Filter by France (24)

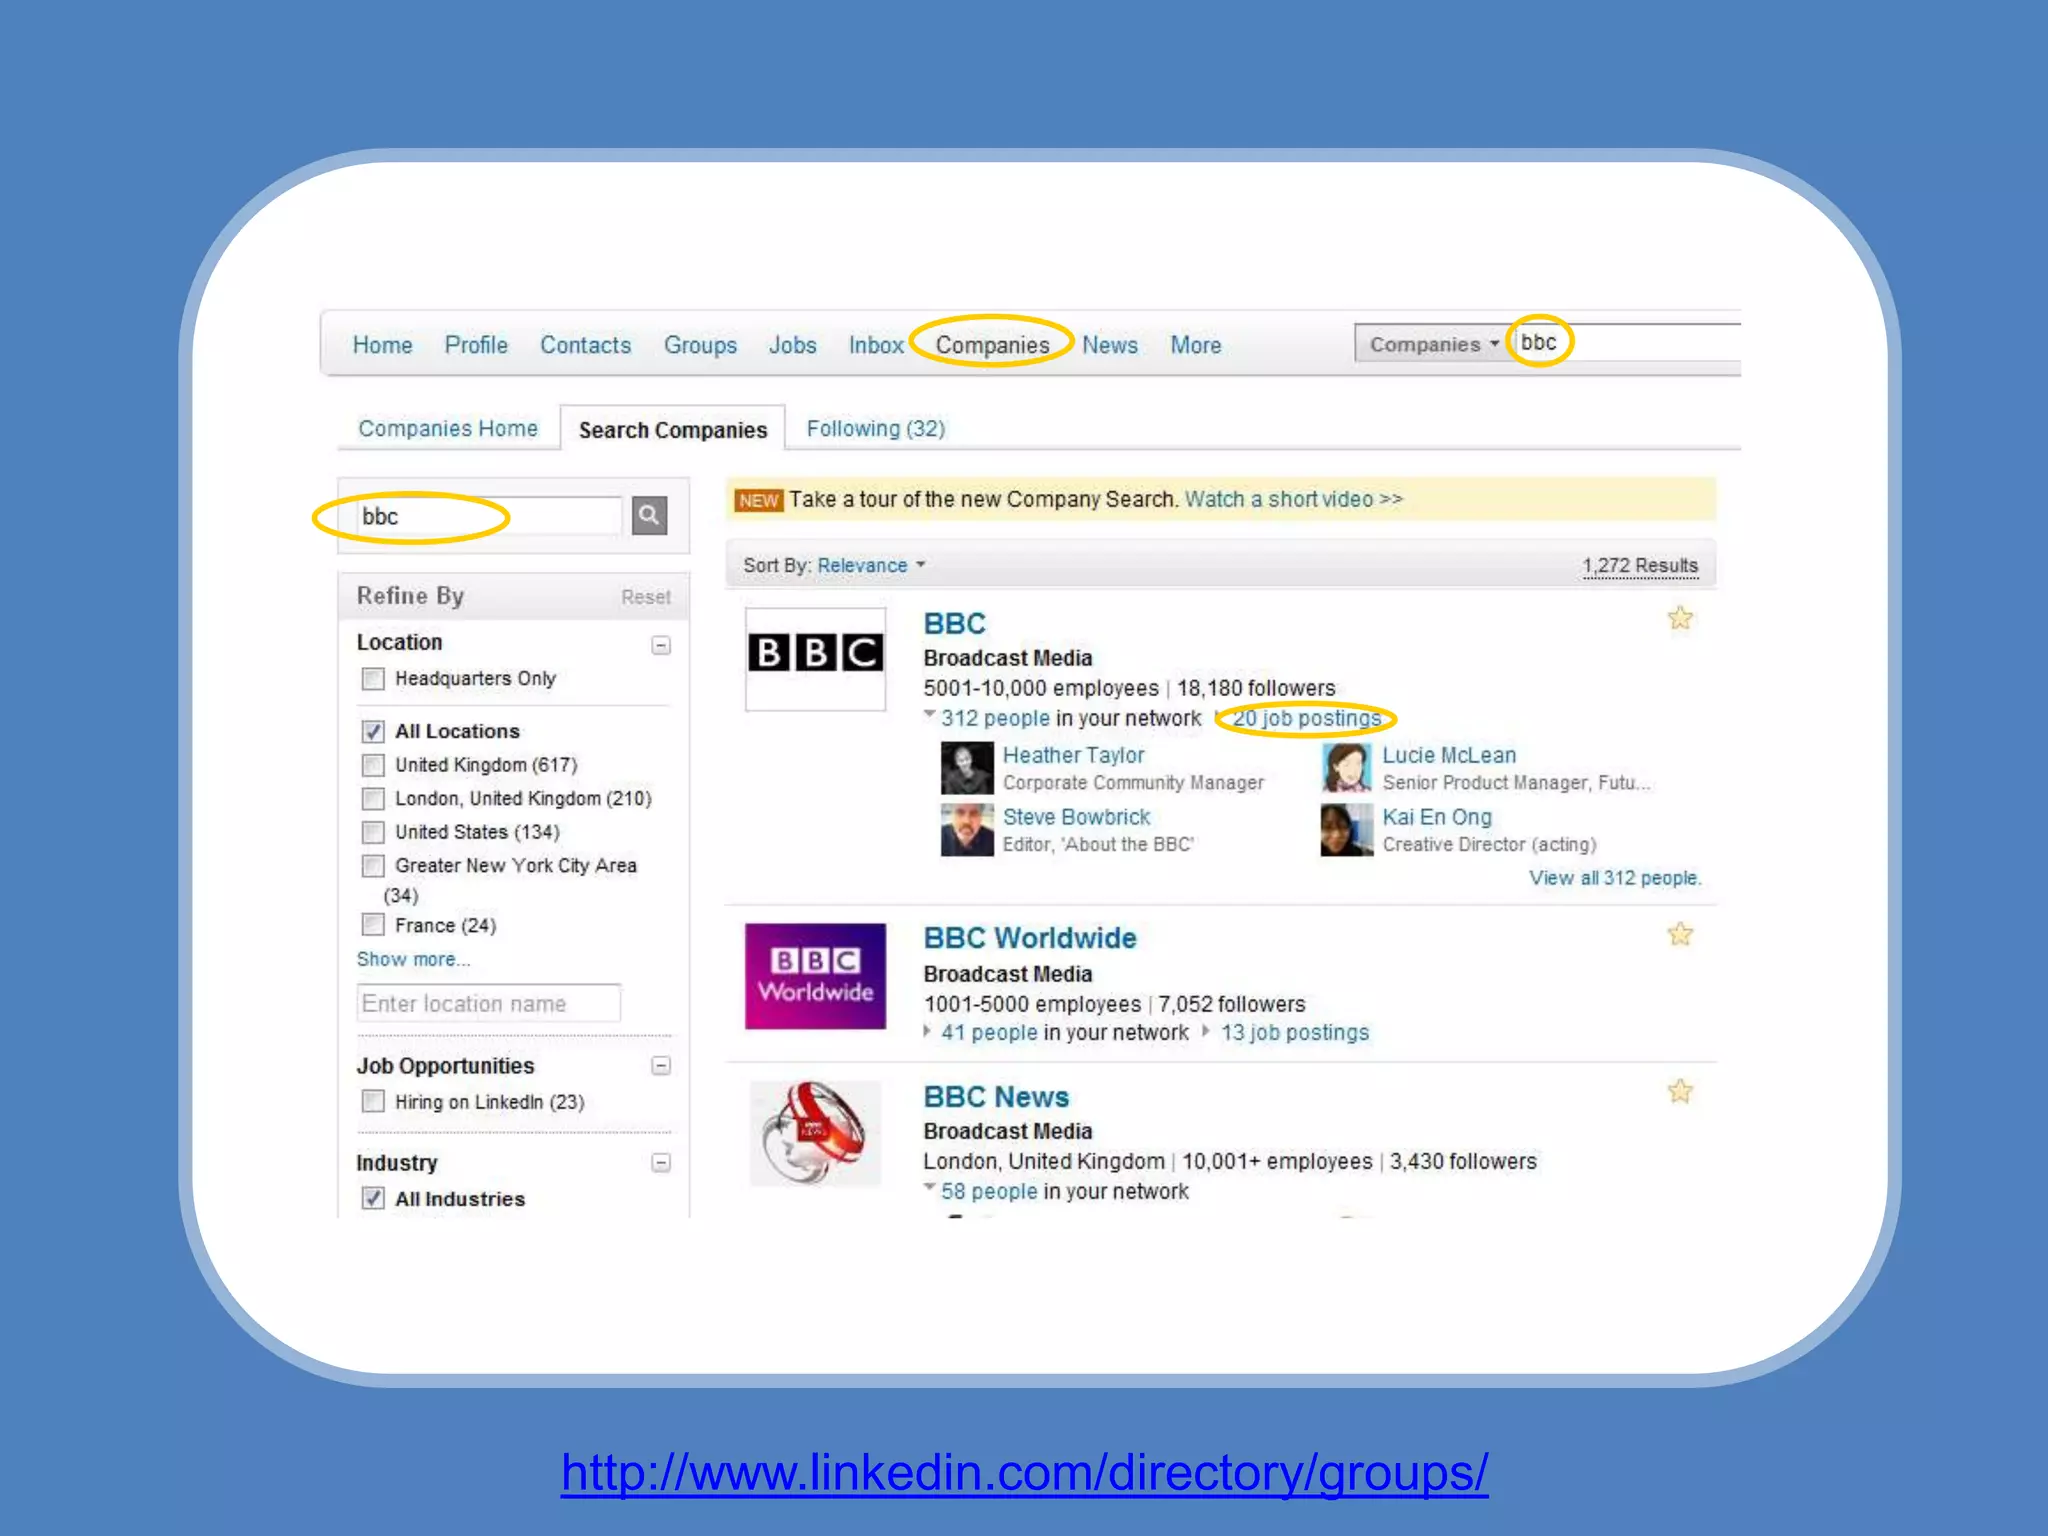tap(373, 925)
